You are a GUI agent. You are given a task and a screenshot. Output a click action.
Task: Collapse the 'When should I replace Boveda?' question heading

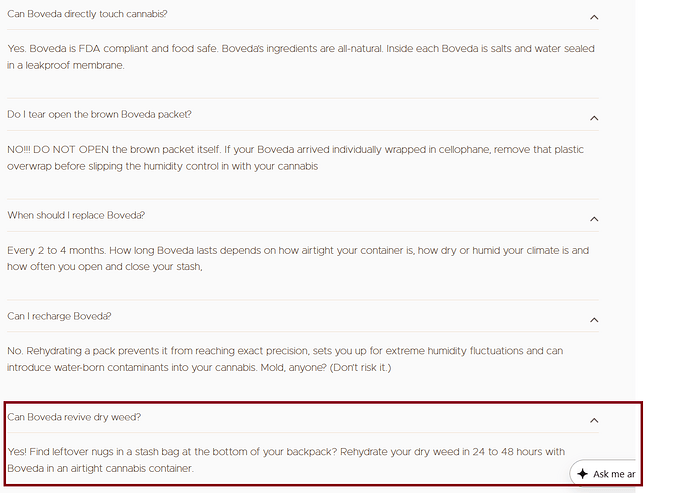point(76,215)
